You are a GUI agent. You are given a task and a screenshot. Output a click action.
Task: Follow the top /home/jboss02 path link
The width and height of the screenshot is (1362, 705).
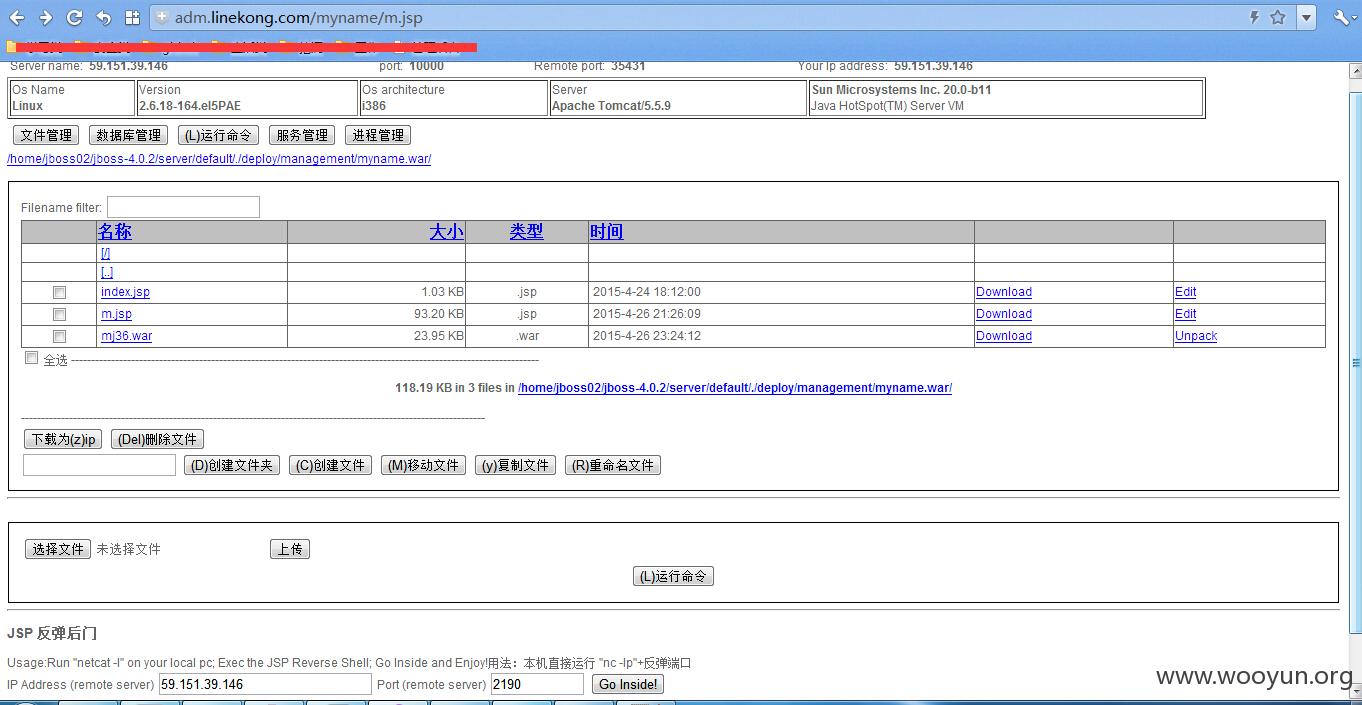[x=219, y=159]
